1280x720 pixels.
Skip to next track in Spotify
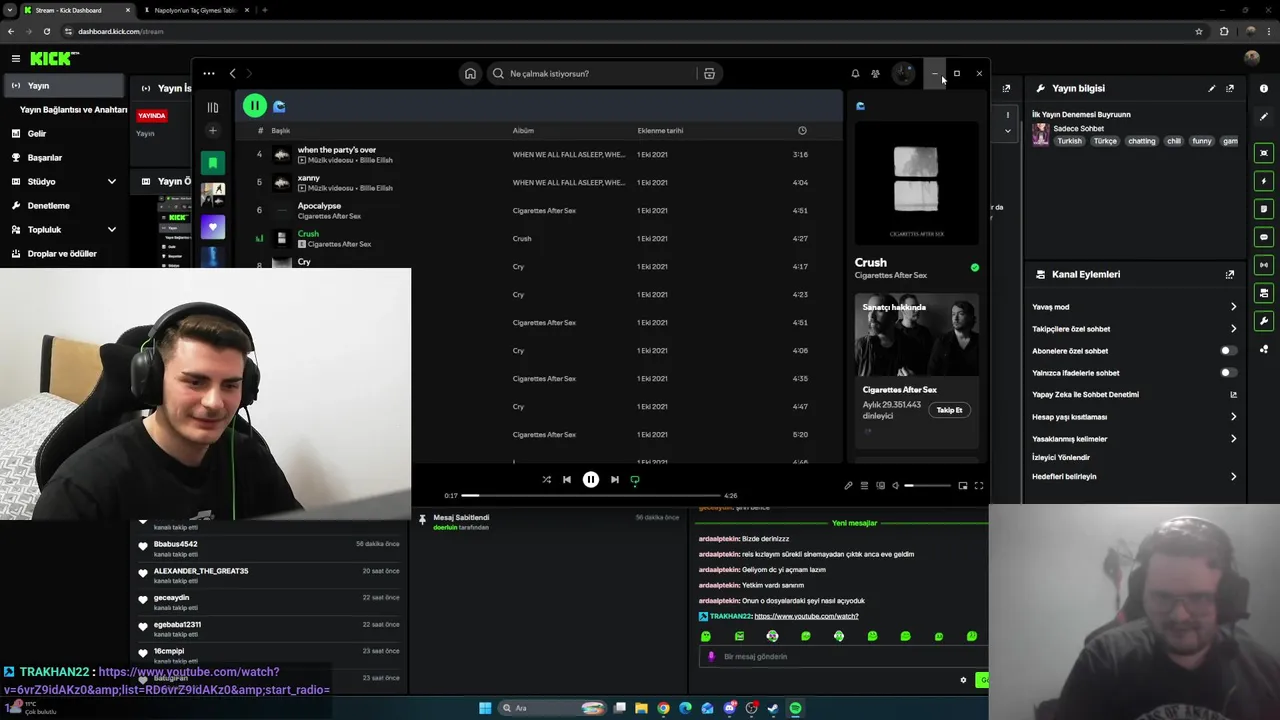tap(615, 480)
